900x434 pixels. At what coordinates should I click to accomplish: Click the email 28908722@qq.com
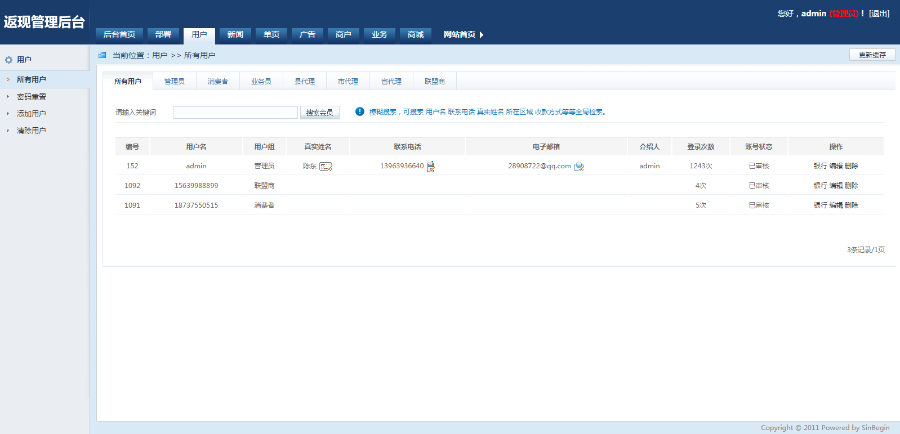tap(540, 166)
